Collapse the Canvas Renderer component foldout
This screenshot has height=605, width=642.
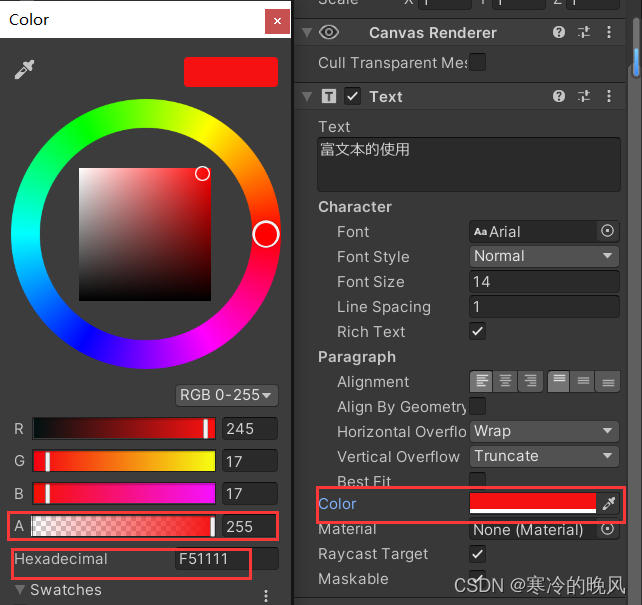[307, 32]
